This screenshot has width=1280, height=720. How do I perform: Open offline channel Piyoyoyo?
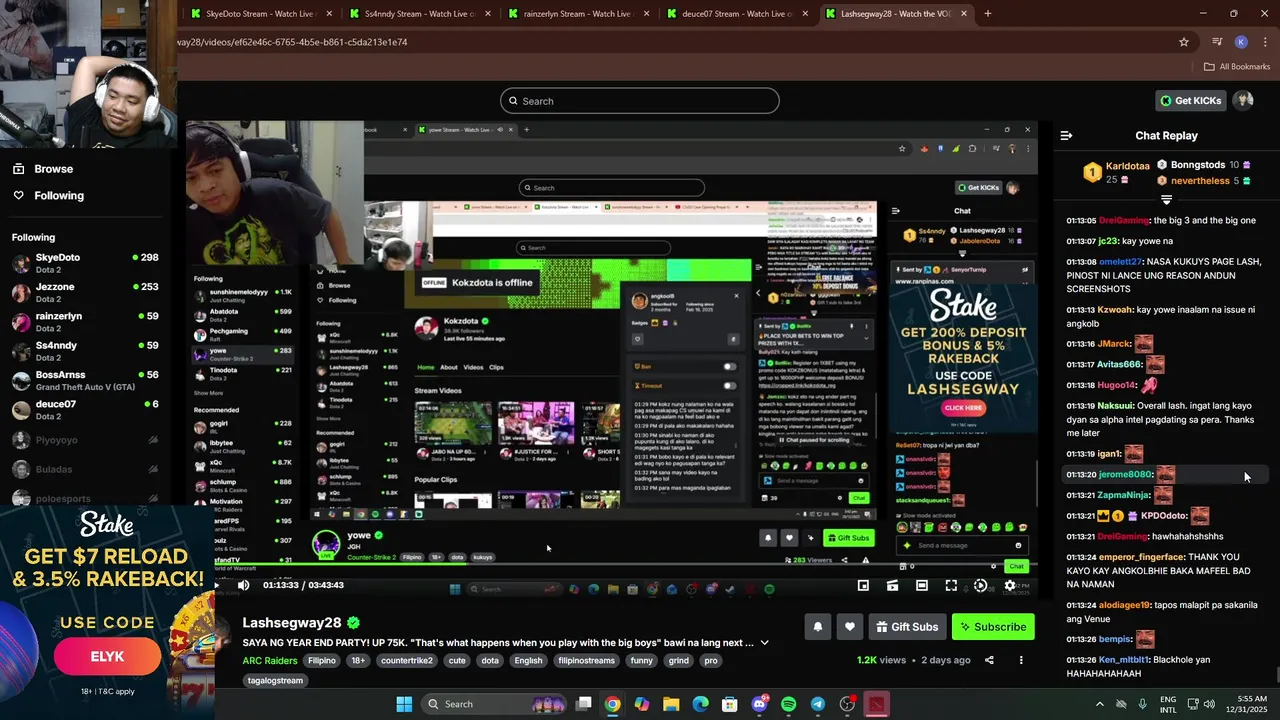tap(85, 439)
